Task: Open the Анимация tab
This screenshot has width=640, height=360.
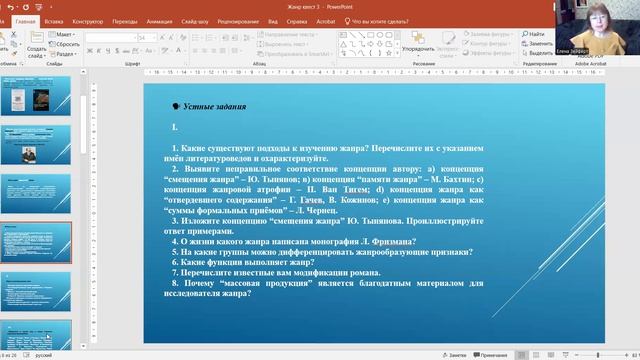Action: 160,22
